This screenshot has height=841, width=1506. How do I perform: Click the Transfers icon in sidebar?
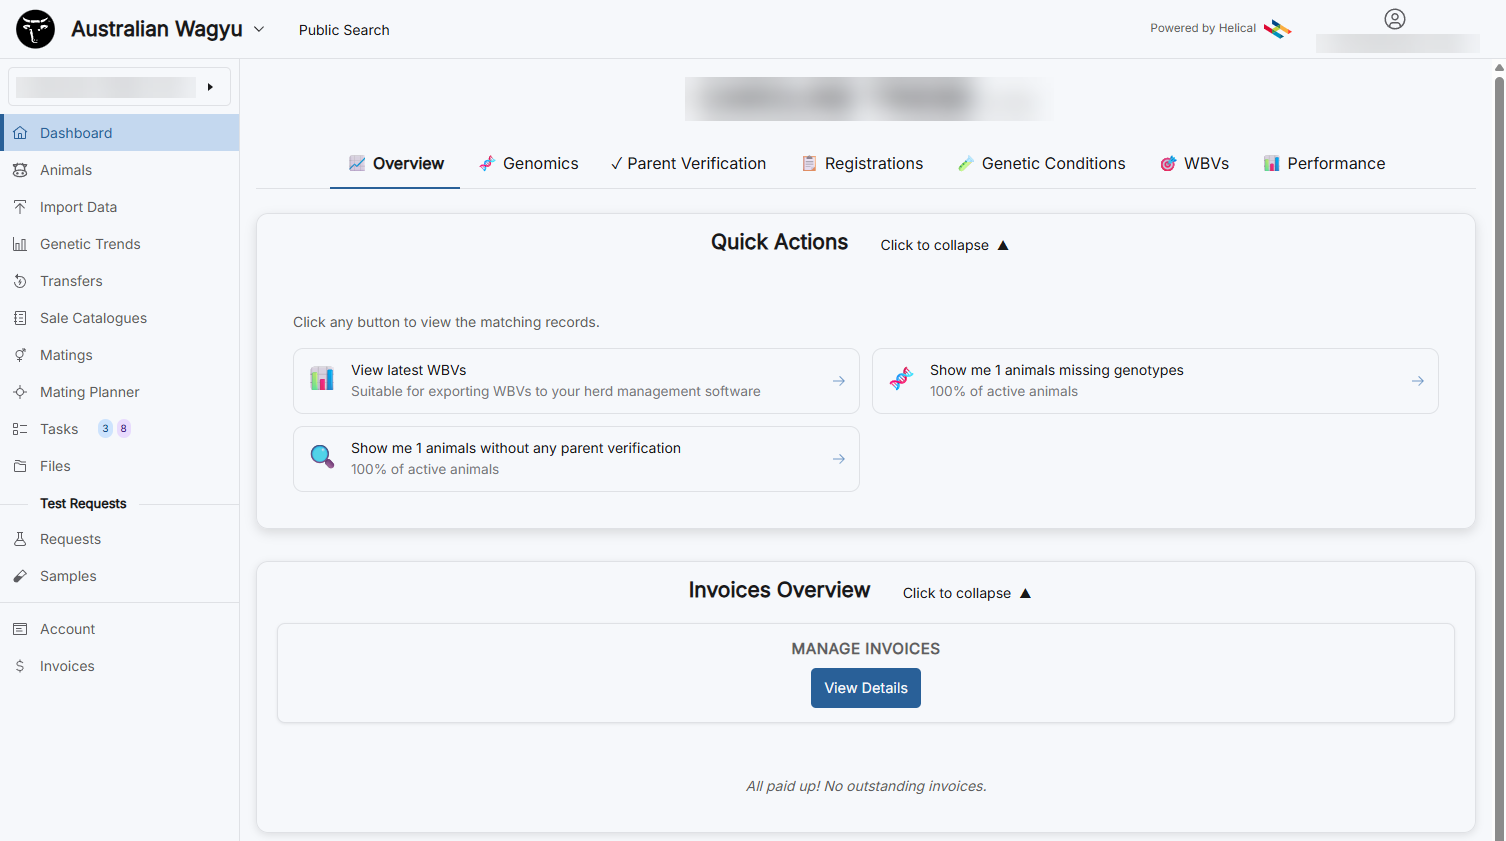point(20,281)
